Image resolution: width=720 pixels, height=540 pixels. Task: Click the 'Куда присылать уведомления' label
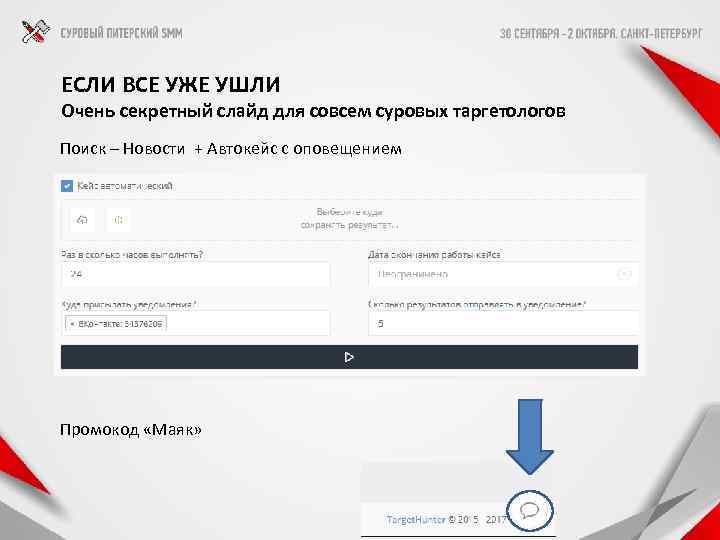click(x=129, y=304)
